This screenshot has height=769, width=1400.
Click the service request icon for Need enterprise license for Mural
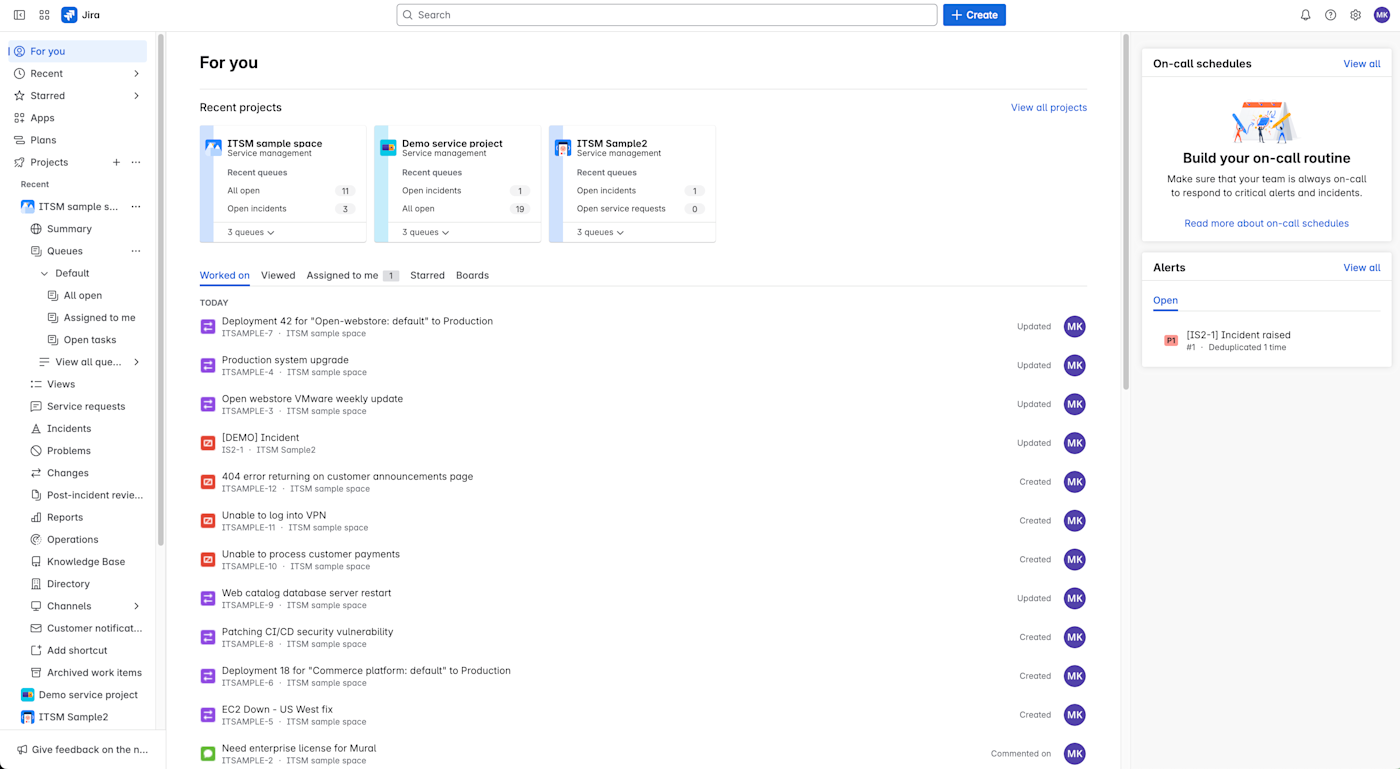[x=208, y=754]
